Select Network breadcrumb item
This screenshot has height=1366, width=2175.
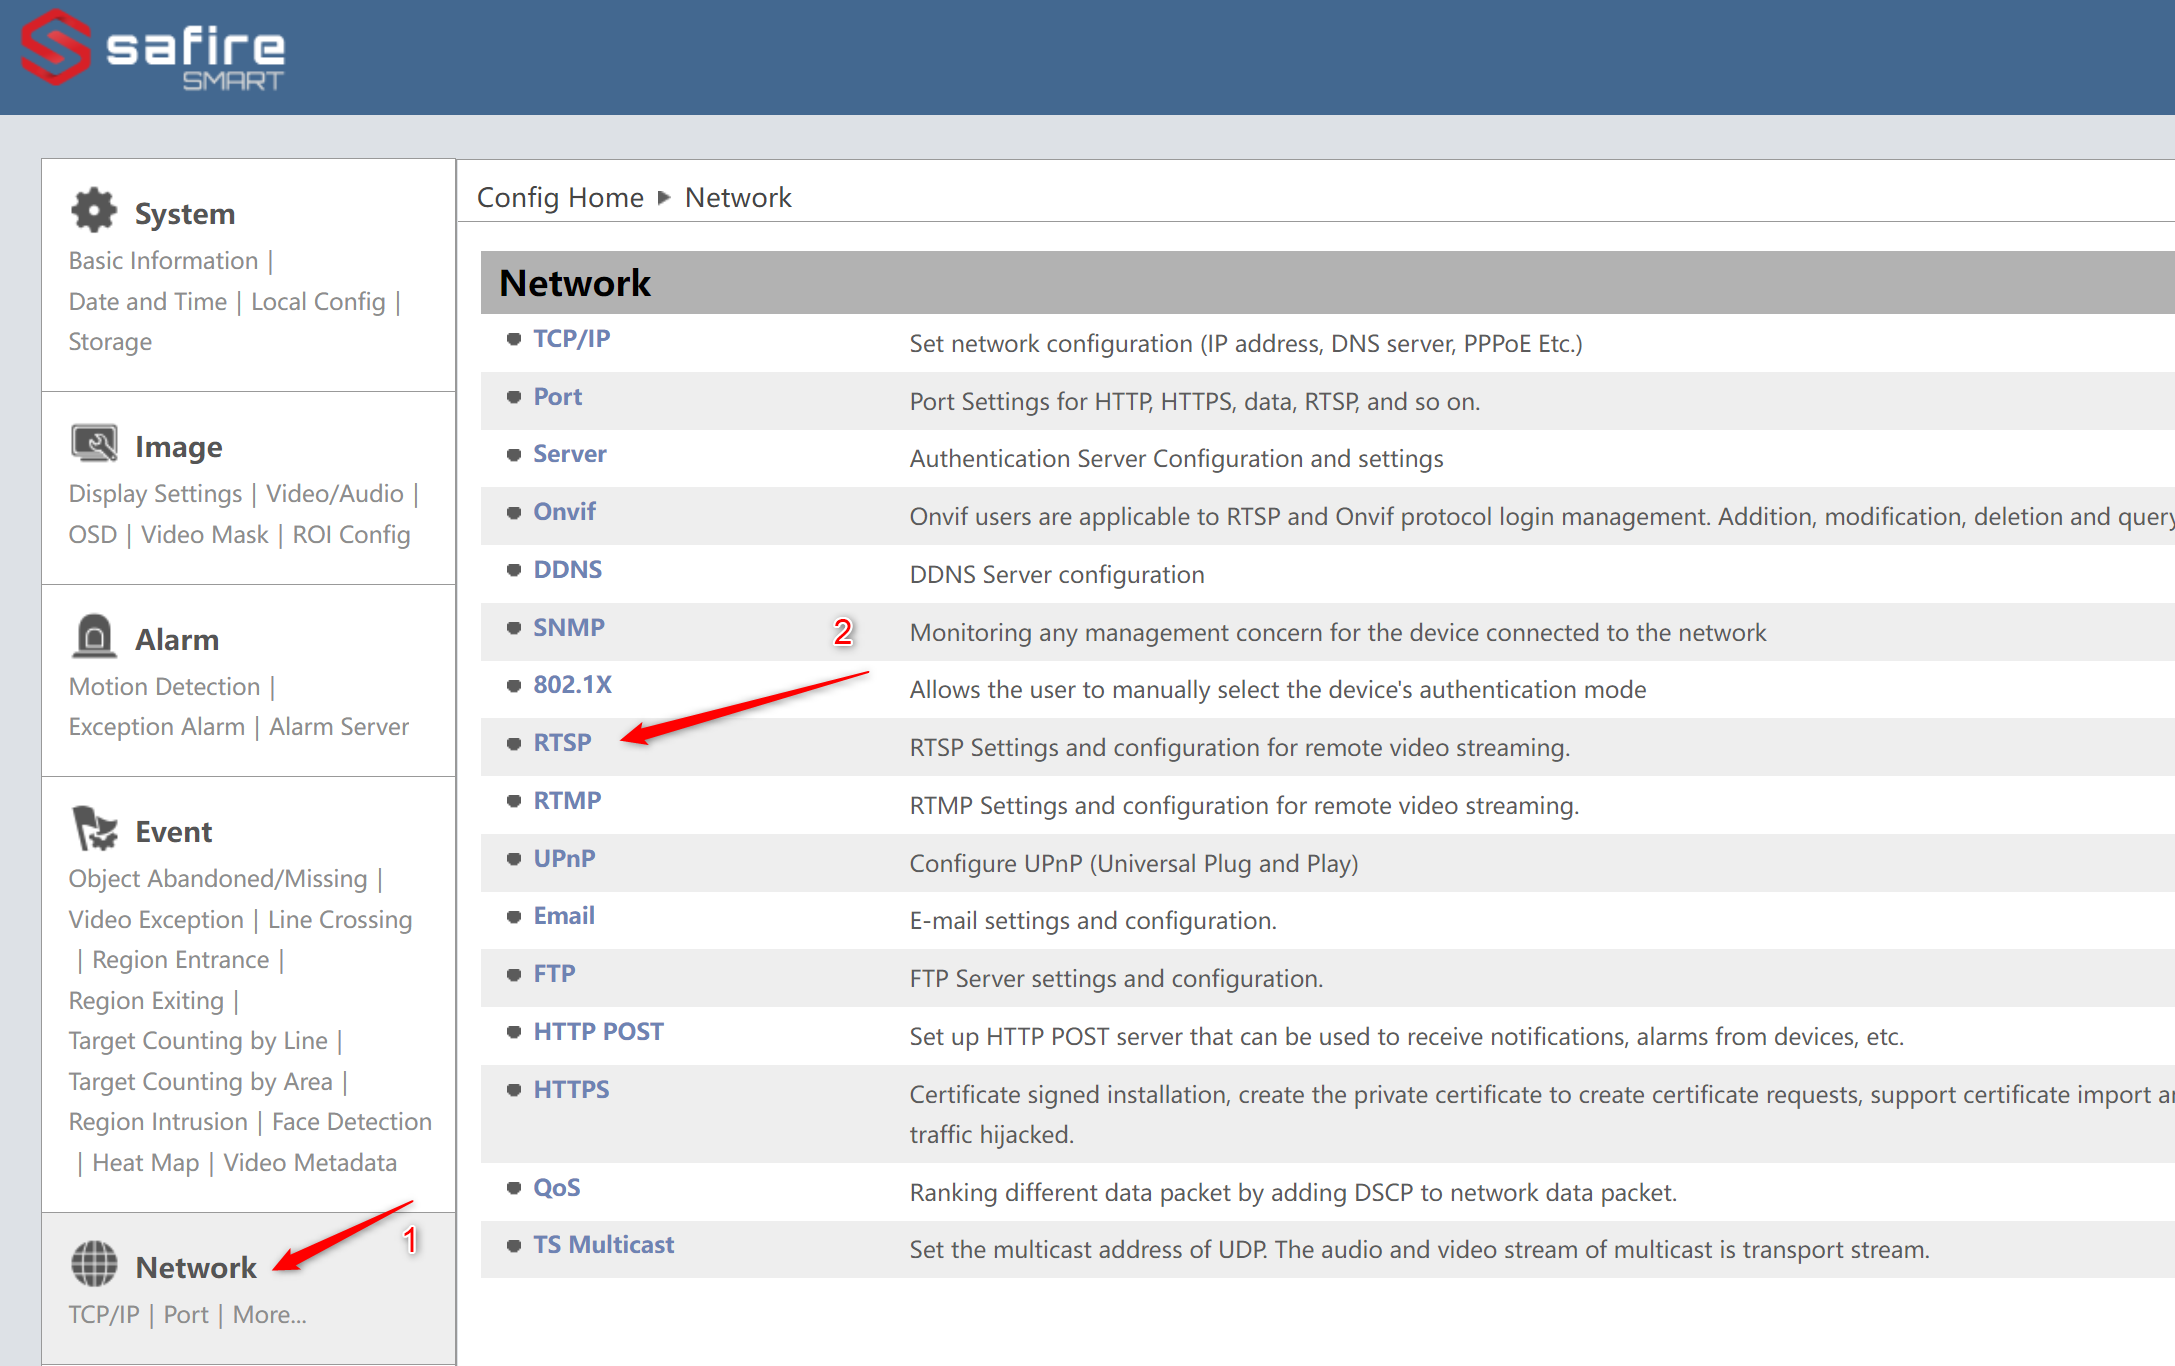click(738, 197)
